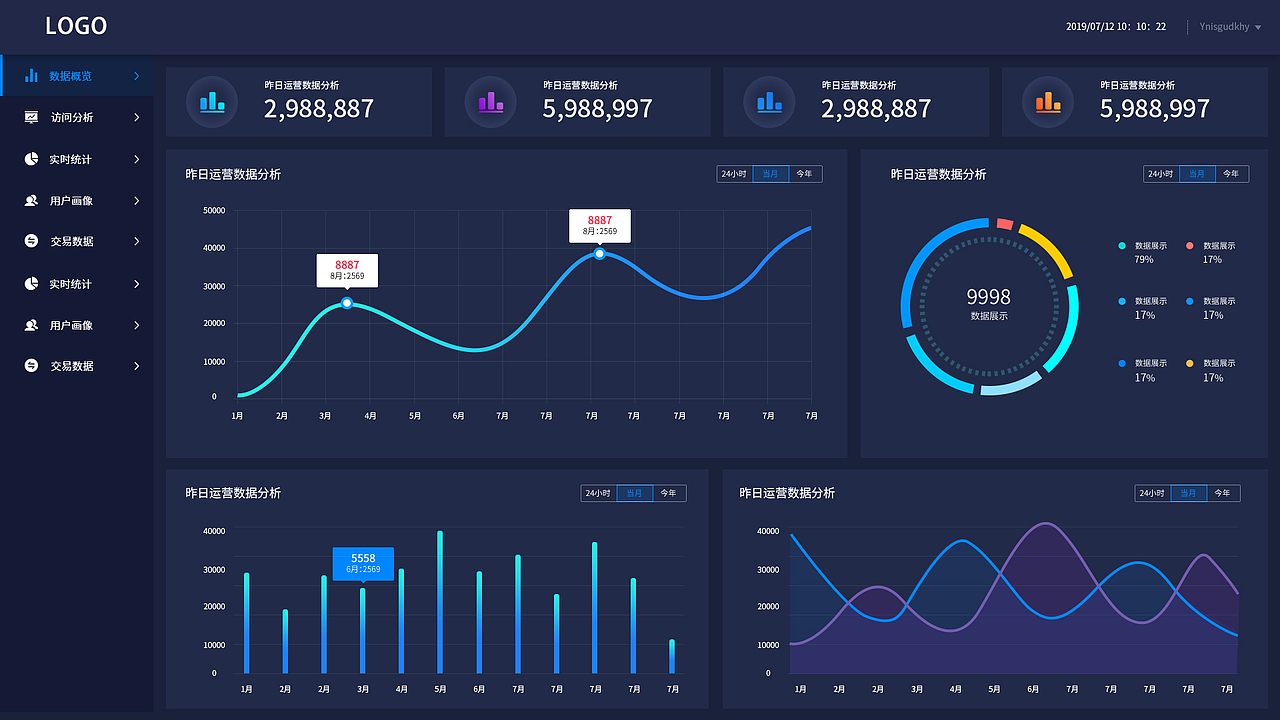
Task: Click the exchange icon of the last 交易数据 row
Action: coord(31,366)
